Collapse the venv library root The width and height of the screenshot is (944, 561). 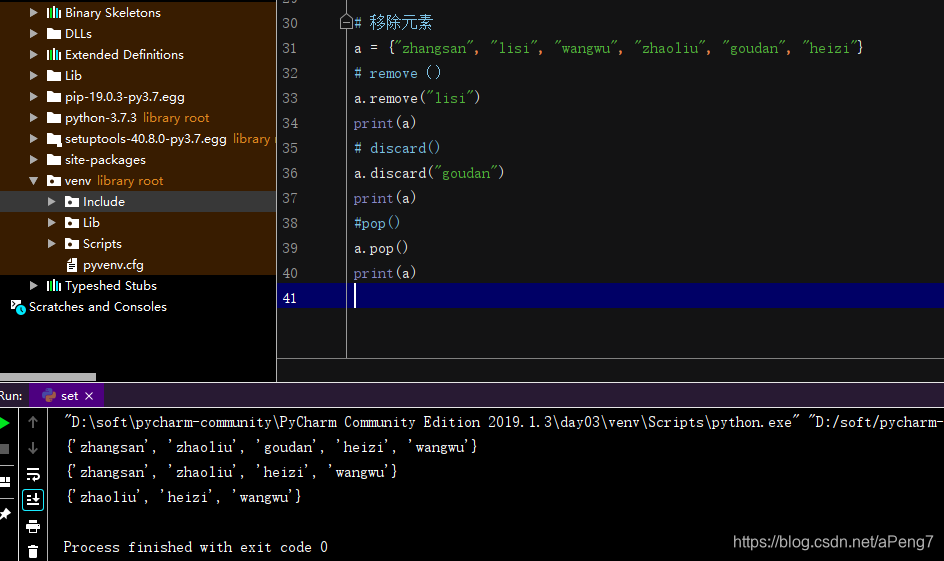coord(34,181)
